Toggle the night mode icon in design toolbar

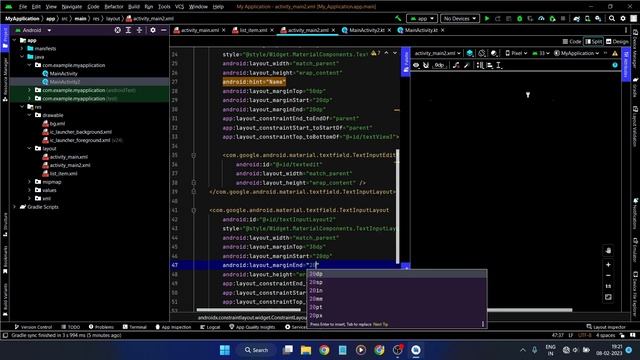(494, 53)
